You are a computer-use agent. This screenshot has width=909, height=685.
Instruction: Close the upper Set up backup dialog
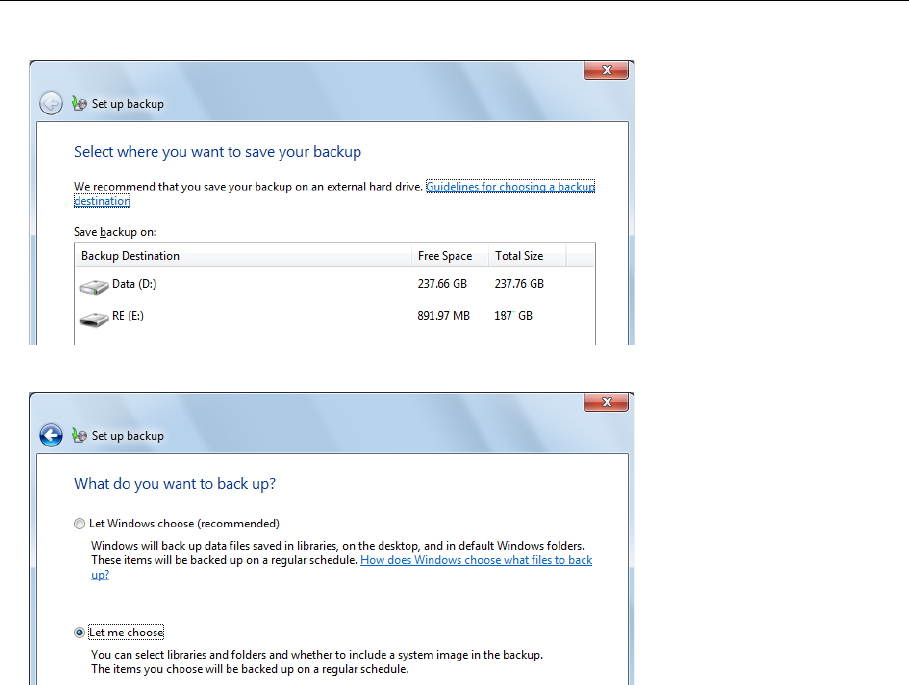coord(606,70)
